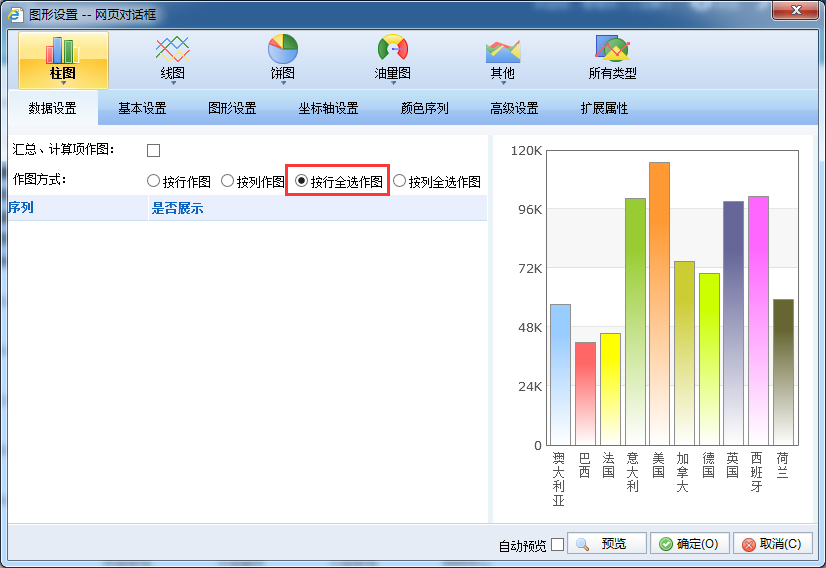Expand the dropdown arrow under 饼图
The image size is (826, 568).
tap(283, 83)
